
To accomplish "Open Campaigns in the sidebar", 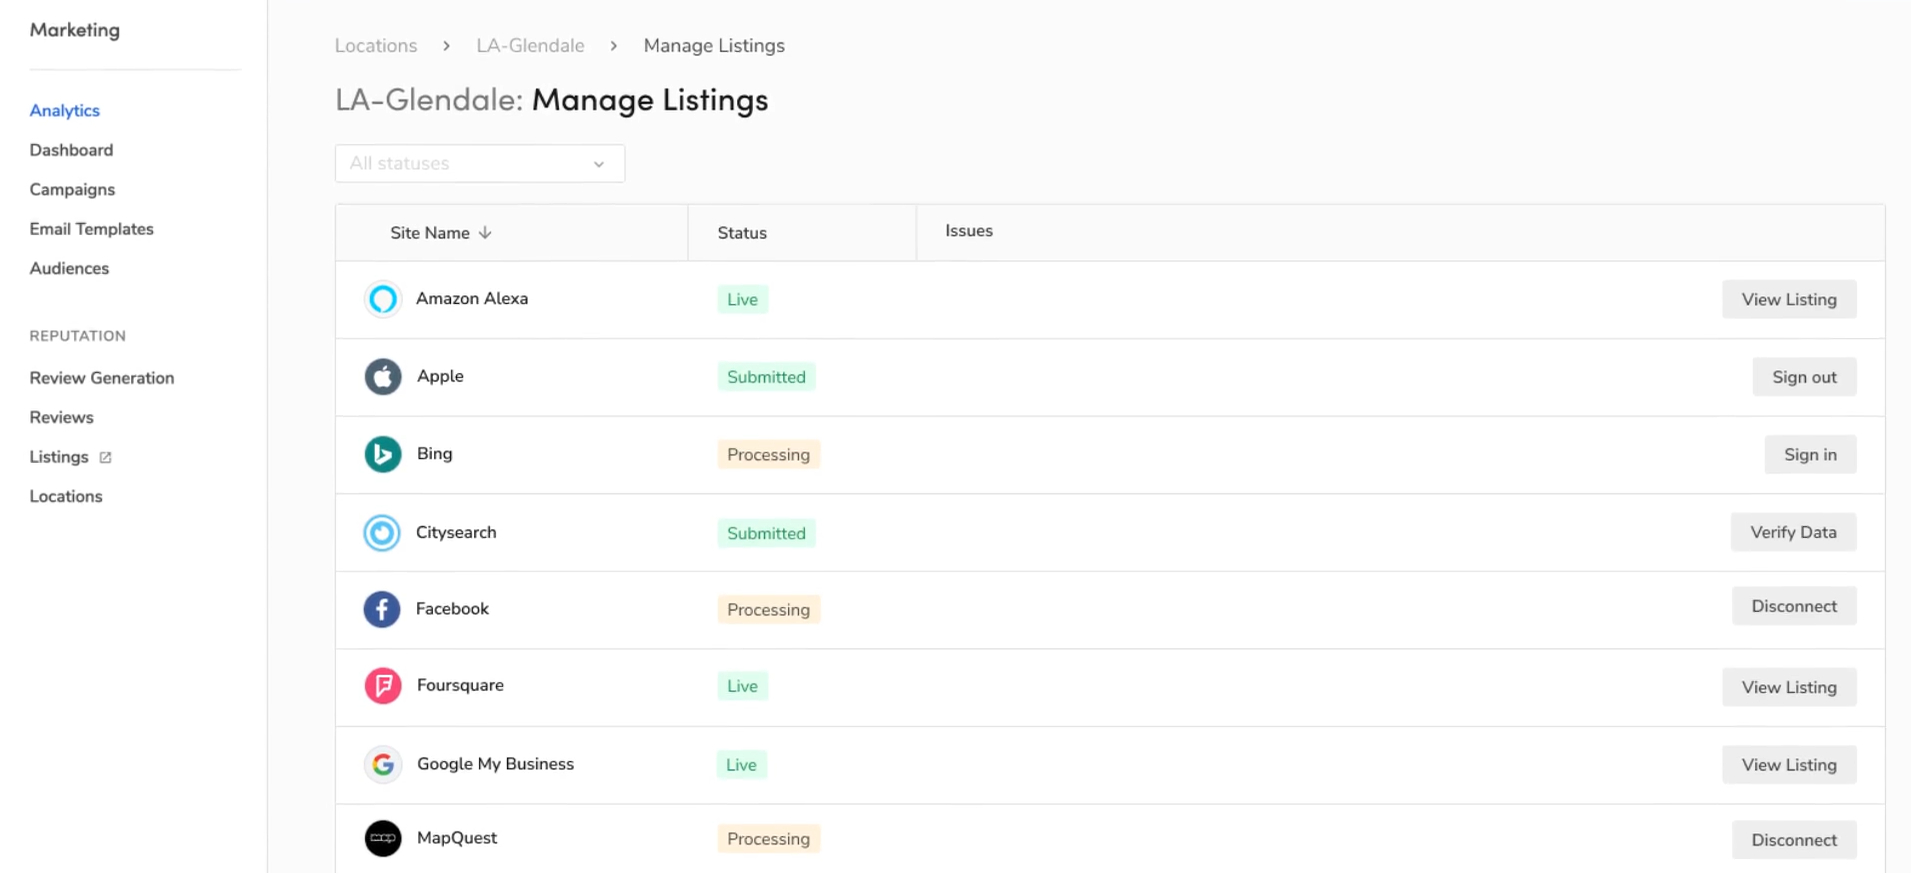I will [72, 190].
